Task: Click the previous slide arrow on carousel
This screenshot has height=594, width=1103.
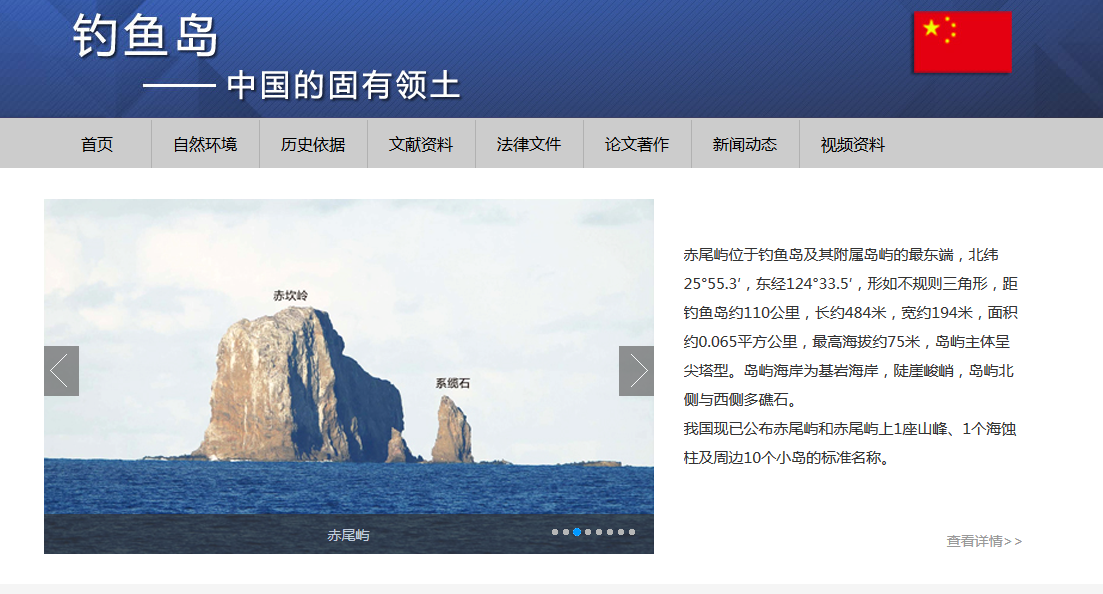Action: coord(61,371)
